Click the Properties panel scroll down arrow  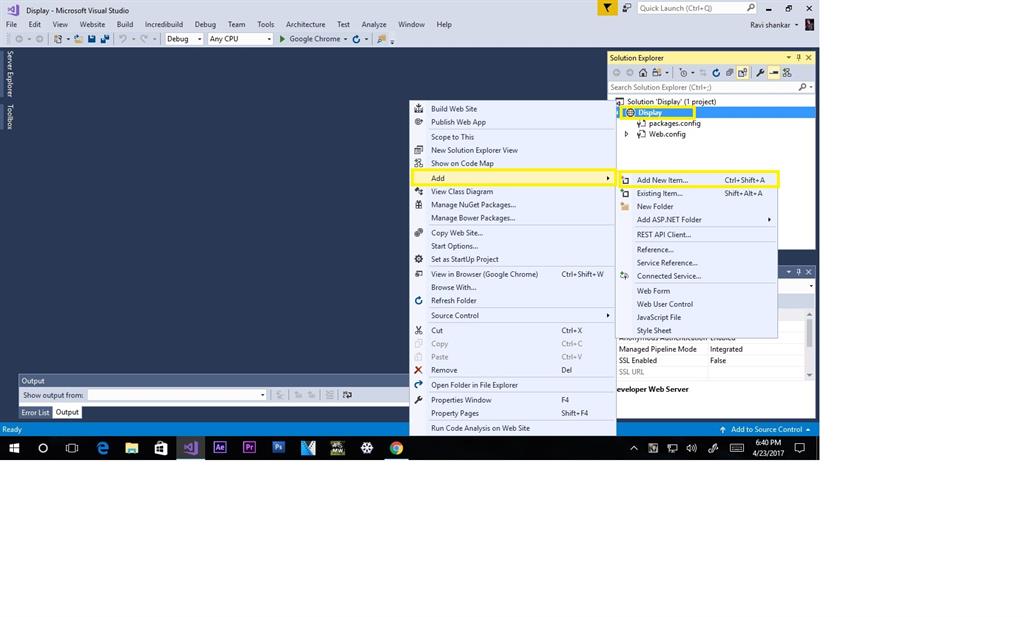[x=809, y=375]
